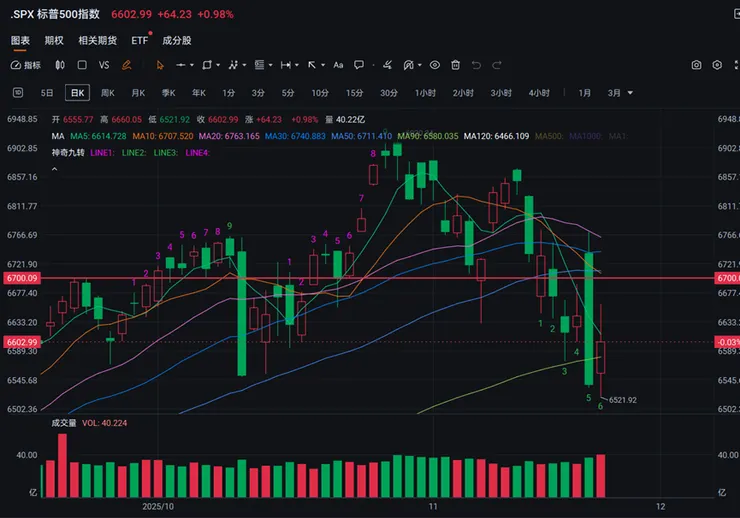
Task: Click the VS compare button
Action: pos(104,65)
